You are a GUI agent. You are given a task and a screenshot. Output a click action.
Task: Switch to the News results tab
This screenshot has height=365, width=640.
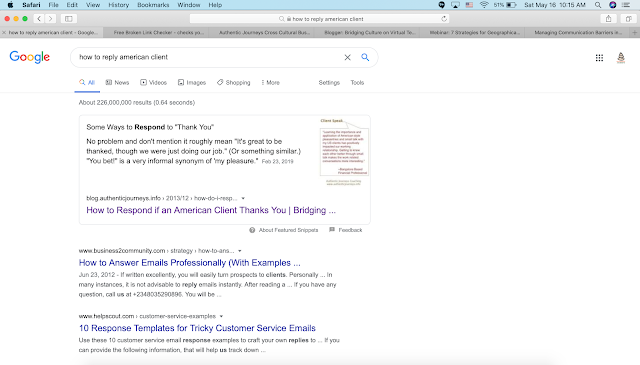117,82
